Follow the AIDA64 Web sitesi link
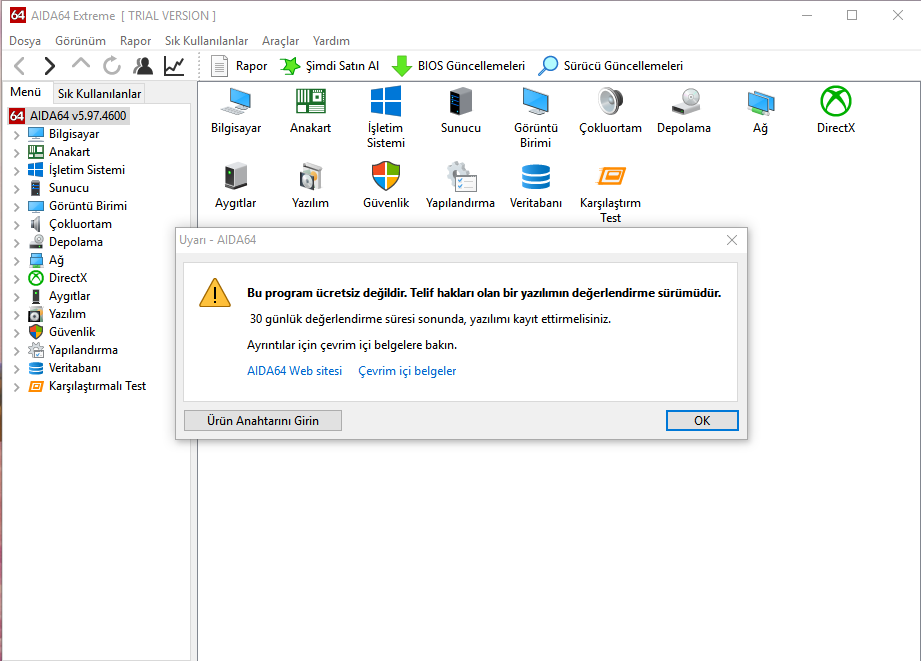 pyautogui.click(x=294, y=371)
